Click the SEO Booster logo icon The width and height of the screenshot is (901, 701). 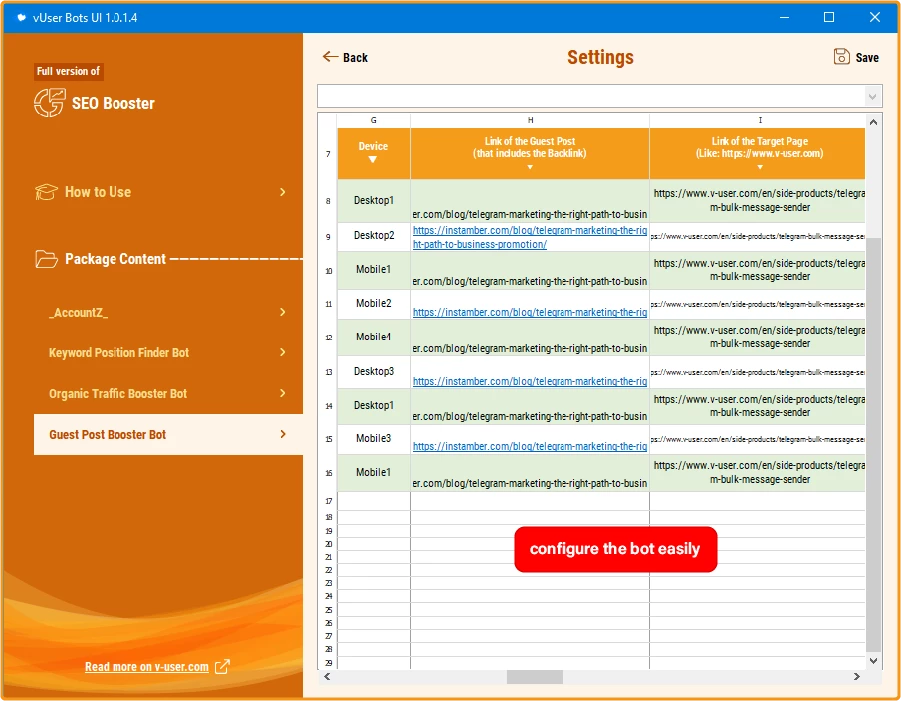[49, 103]
